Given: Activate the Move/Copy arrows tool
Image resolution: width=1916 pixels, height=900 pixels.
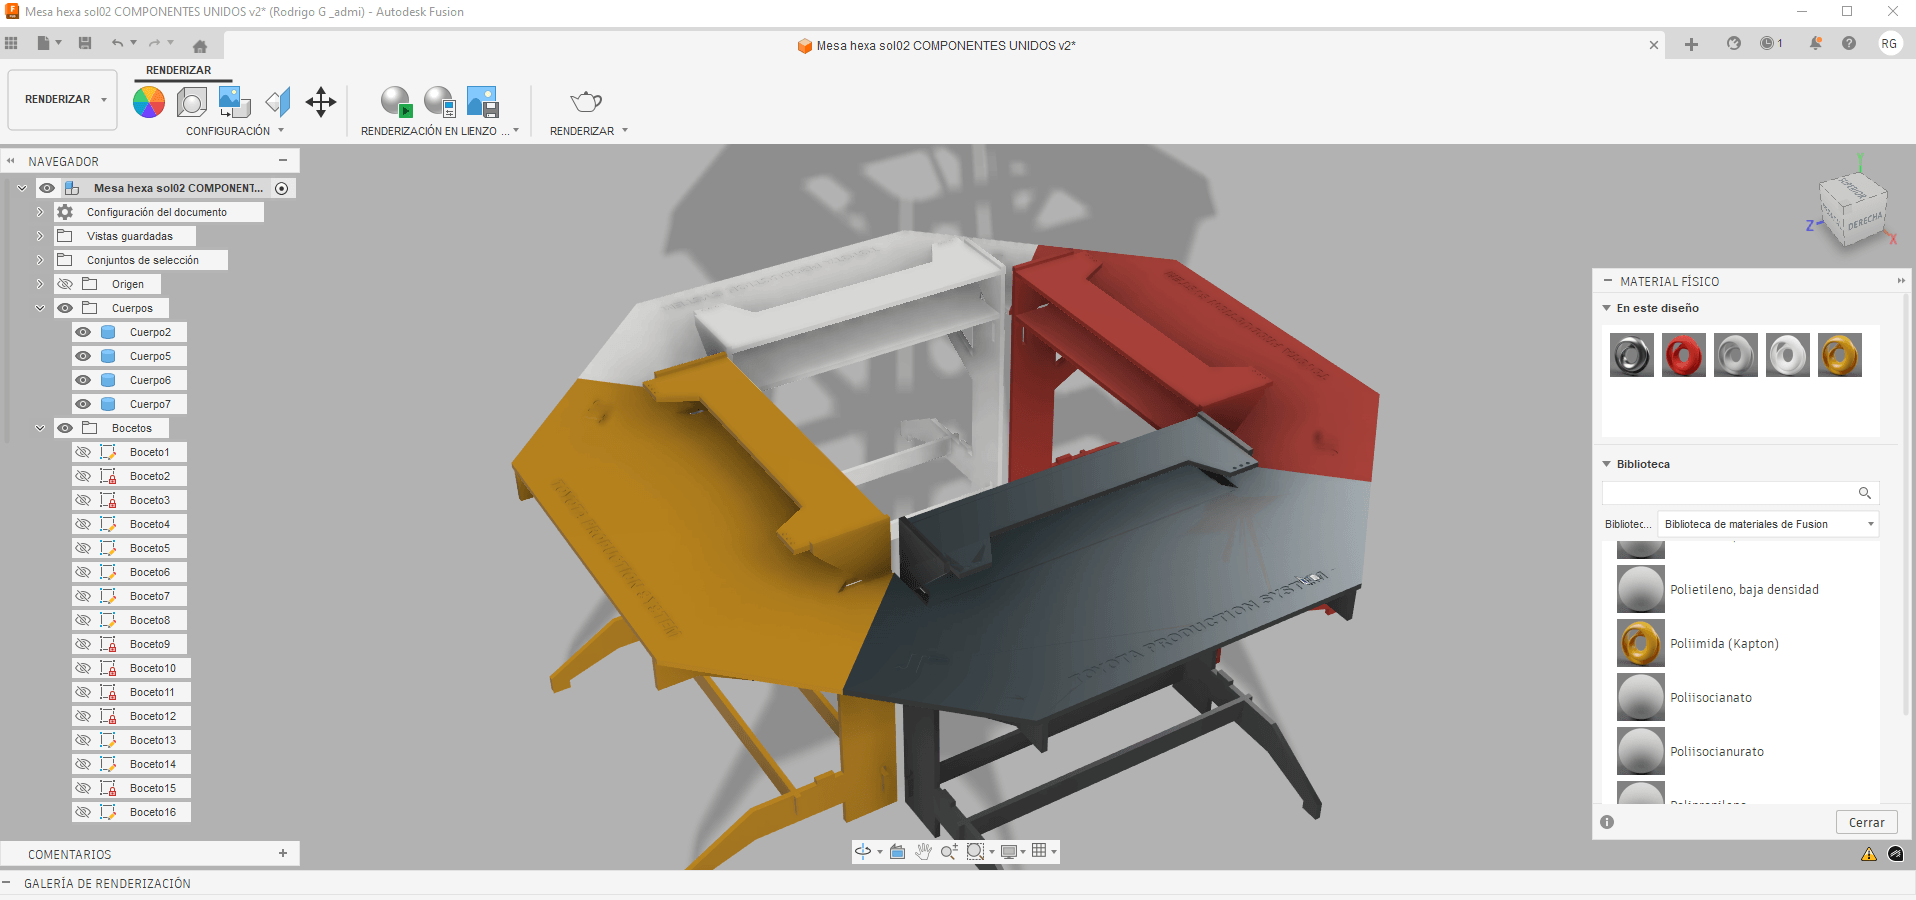Looking at the screenshot, I should pos(321,102).
